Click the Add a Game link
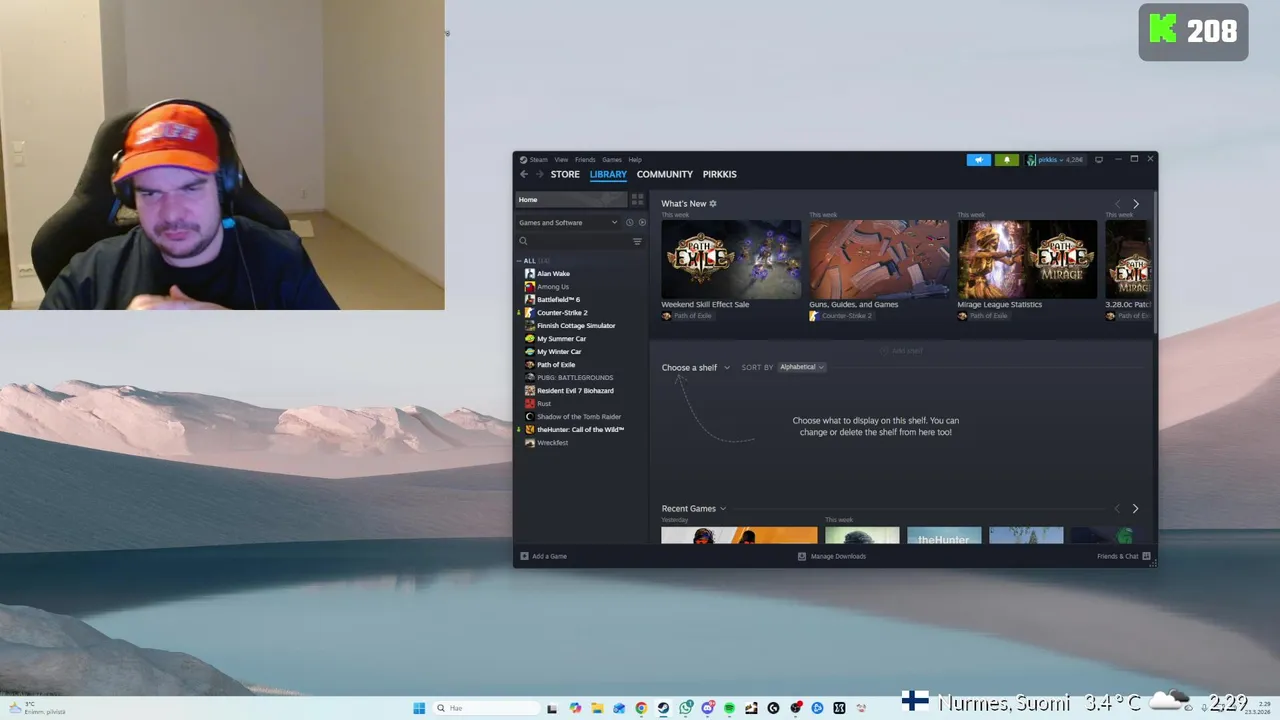This screenshot has width=1280, height=720. (549, 556)
